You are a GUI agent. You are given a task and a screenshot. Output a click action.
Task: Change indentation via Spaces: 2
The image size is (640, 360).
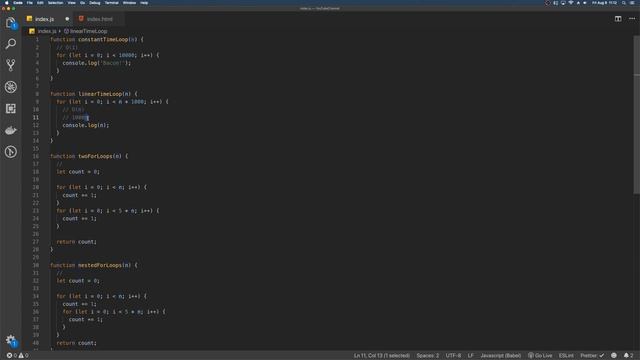pos(427,356)
